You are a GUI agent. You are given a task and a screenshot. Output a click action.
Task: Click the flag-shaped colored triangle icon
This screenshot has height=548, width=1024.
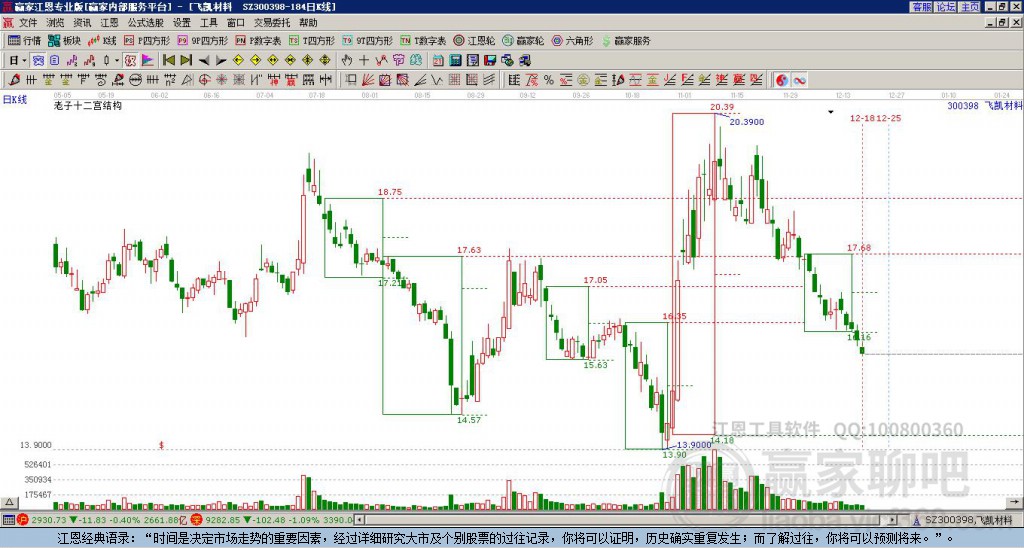(148, 61)
